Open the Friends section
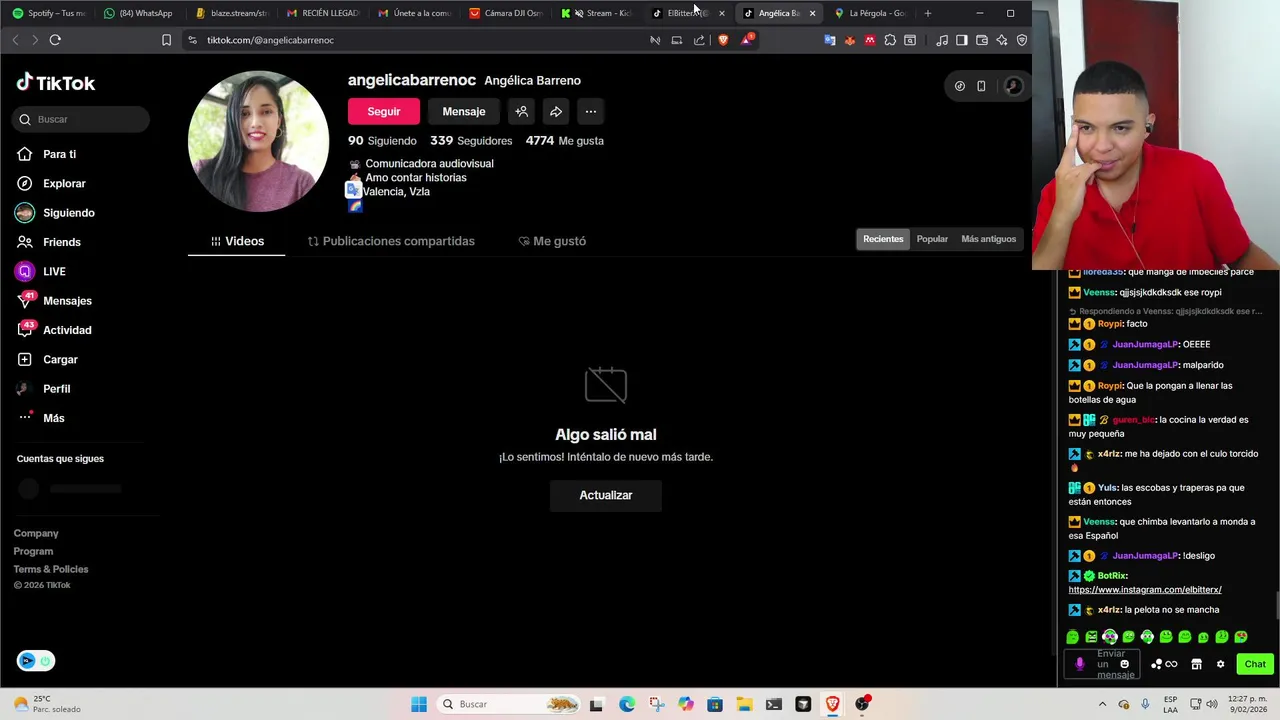The image size is (1280, 720). 49,242
